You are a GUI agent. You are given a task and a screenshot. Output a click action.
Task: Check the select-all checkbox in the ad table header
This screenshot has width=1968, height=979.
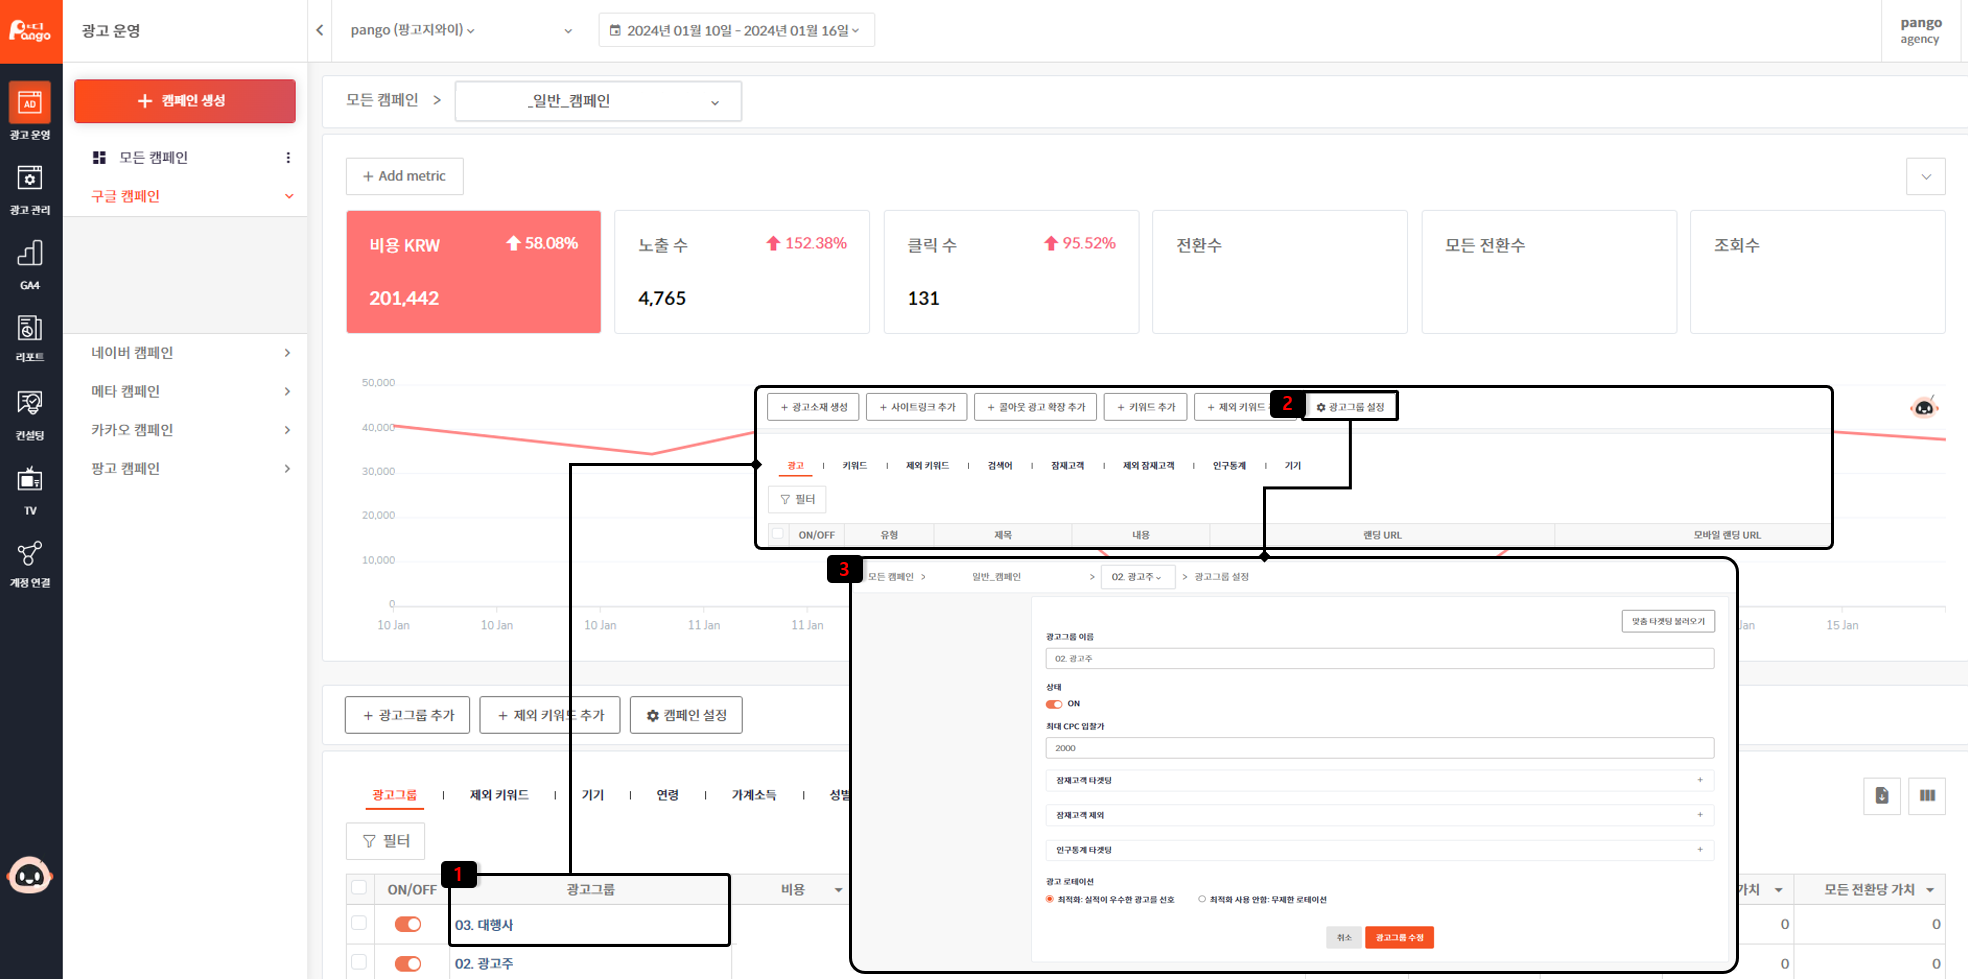click(778, 534)
